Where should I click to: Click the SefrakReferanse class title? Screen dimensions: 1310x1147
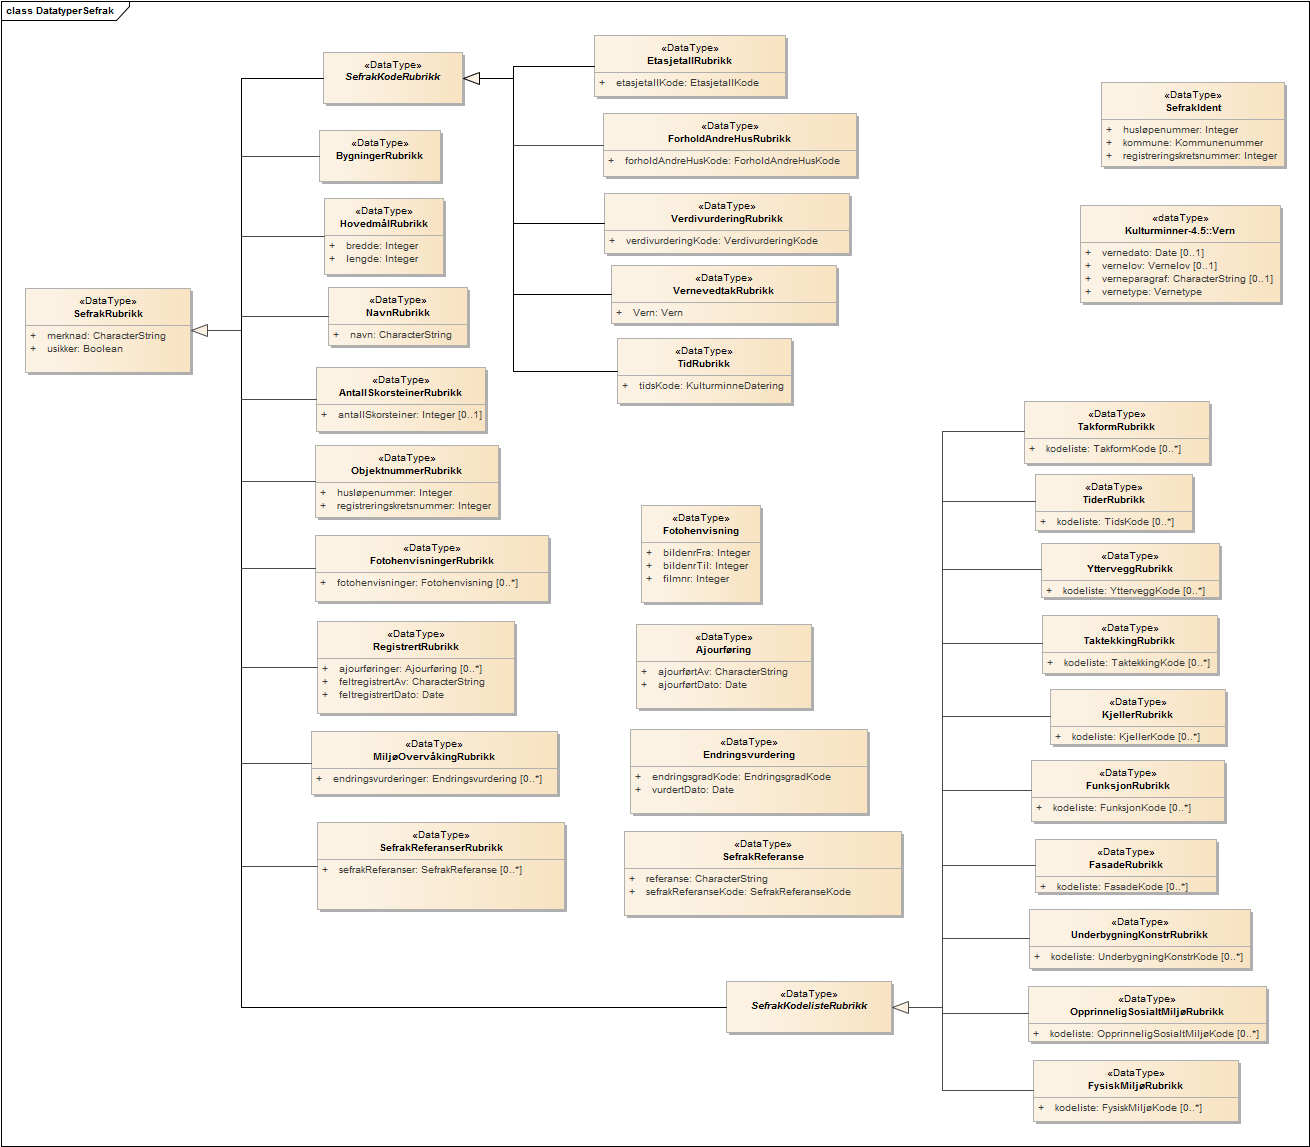(763, 857)
